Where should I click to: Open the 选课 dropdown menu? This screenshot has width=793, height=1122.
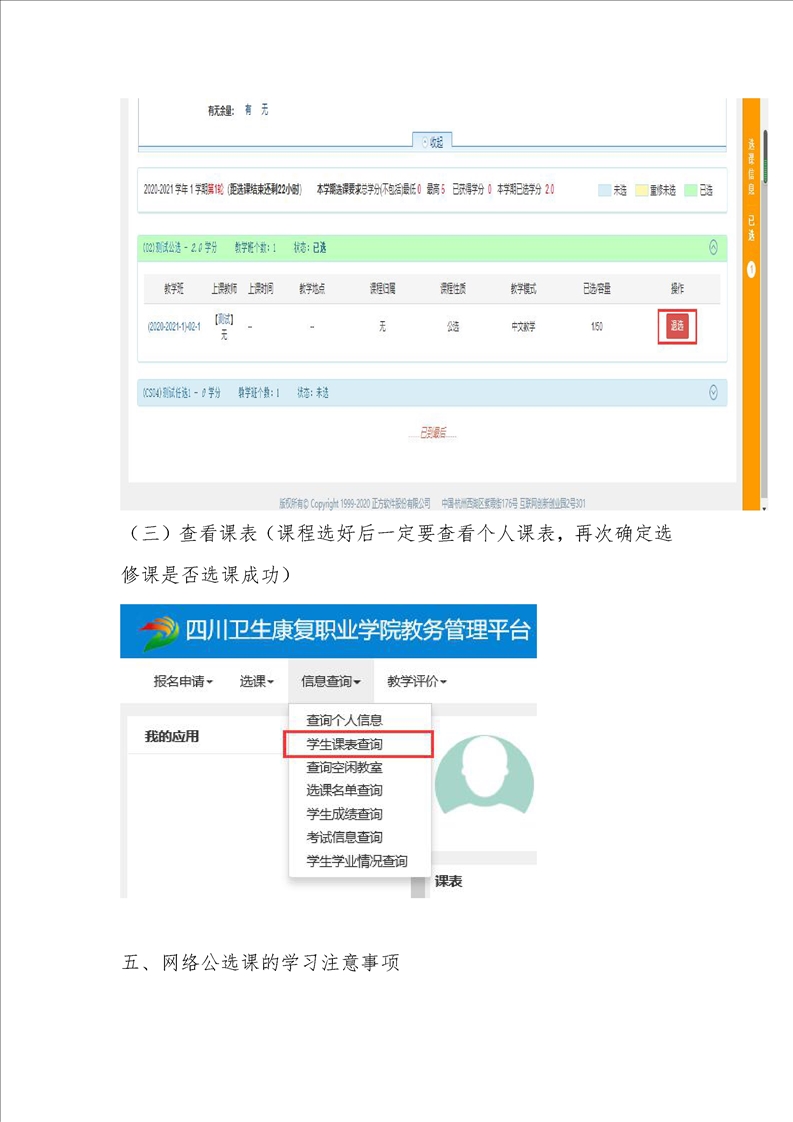point(256,681)
